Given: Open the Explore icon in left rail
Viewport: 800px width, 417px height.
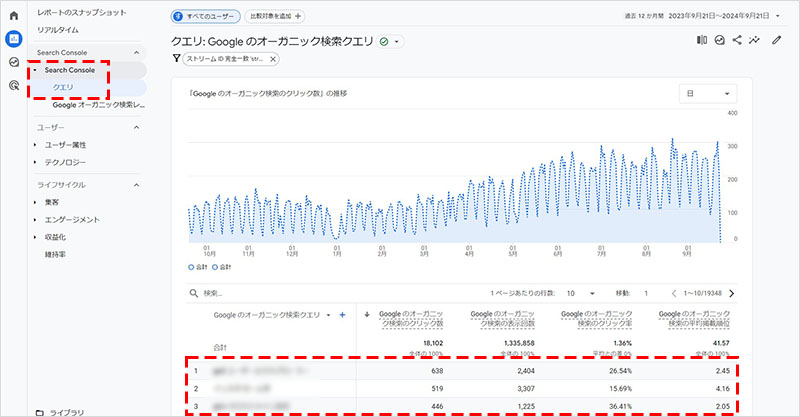Looking at the screenshot, I should point(14,62).
